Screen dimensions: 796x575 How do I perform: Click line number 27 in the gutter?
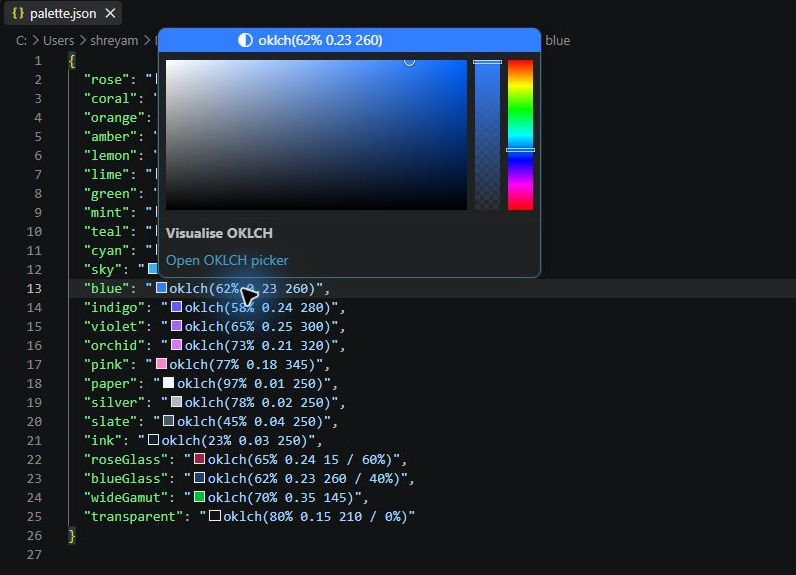coord(34,554)
